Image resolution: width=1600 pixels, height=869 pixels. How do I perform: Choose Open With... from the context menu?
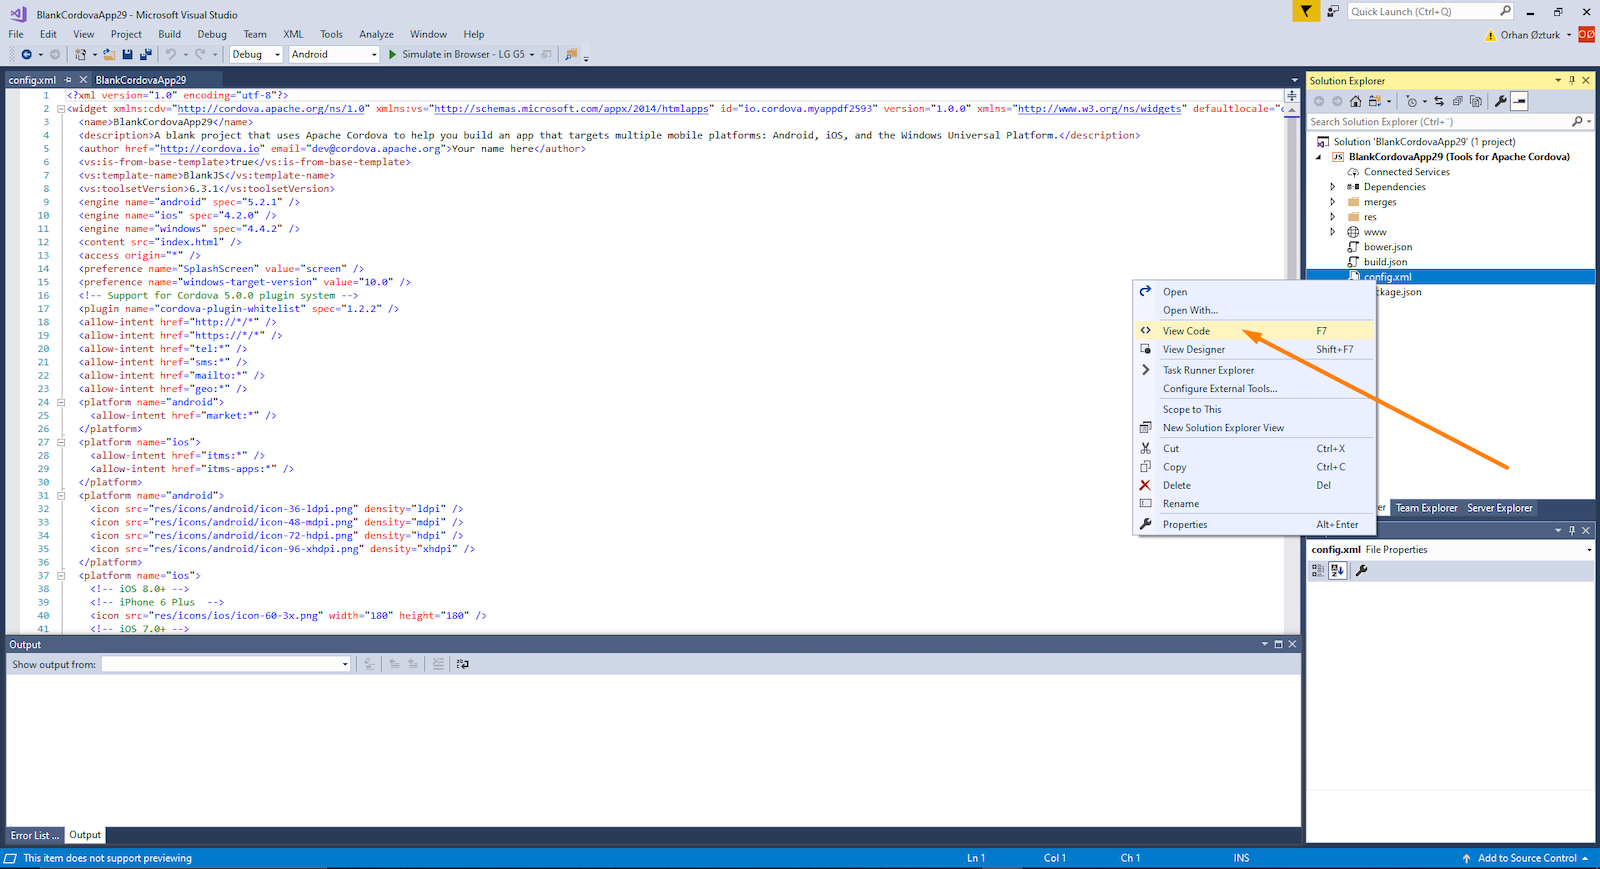point(1254,310)
